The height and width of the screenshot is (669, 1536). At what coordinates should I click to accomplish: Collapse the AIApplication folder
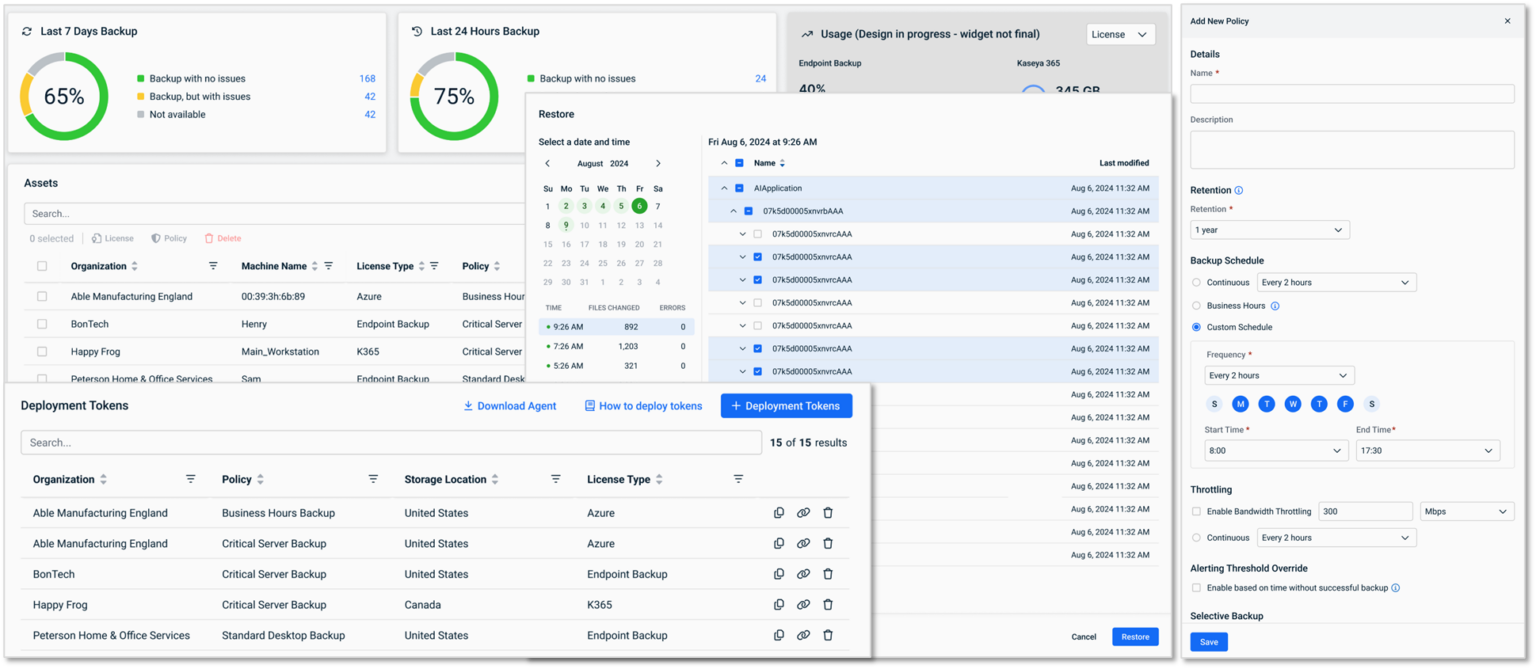tap(724, 188)
